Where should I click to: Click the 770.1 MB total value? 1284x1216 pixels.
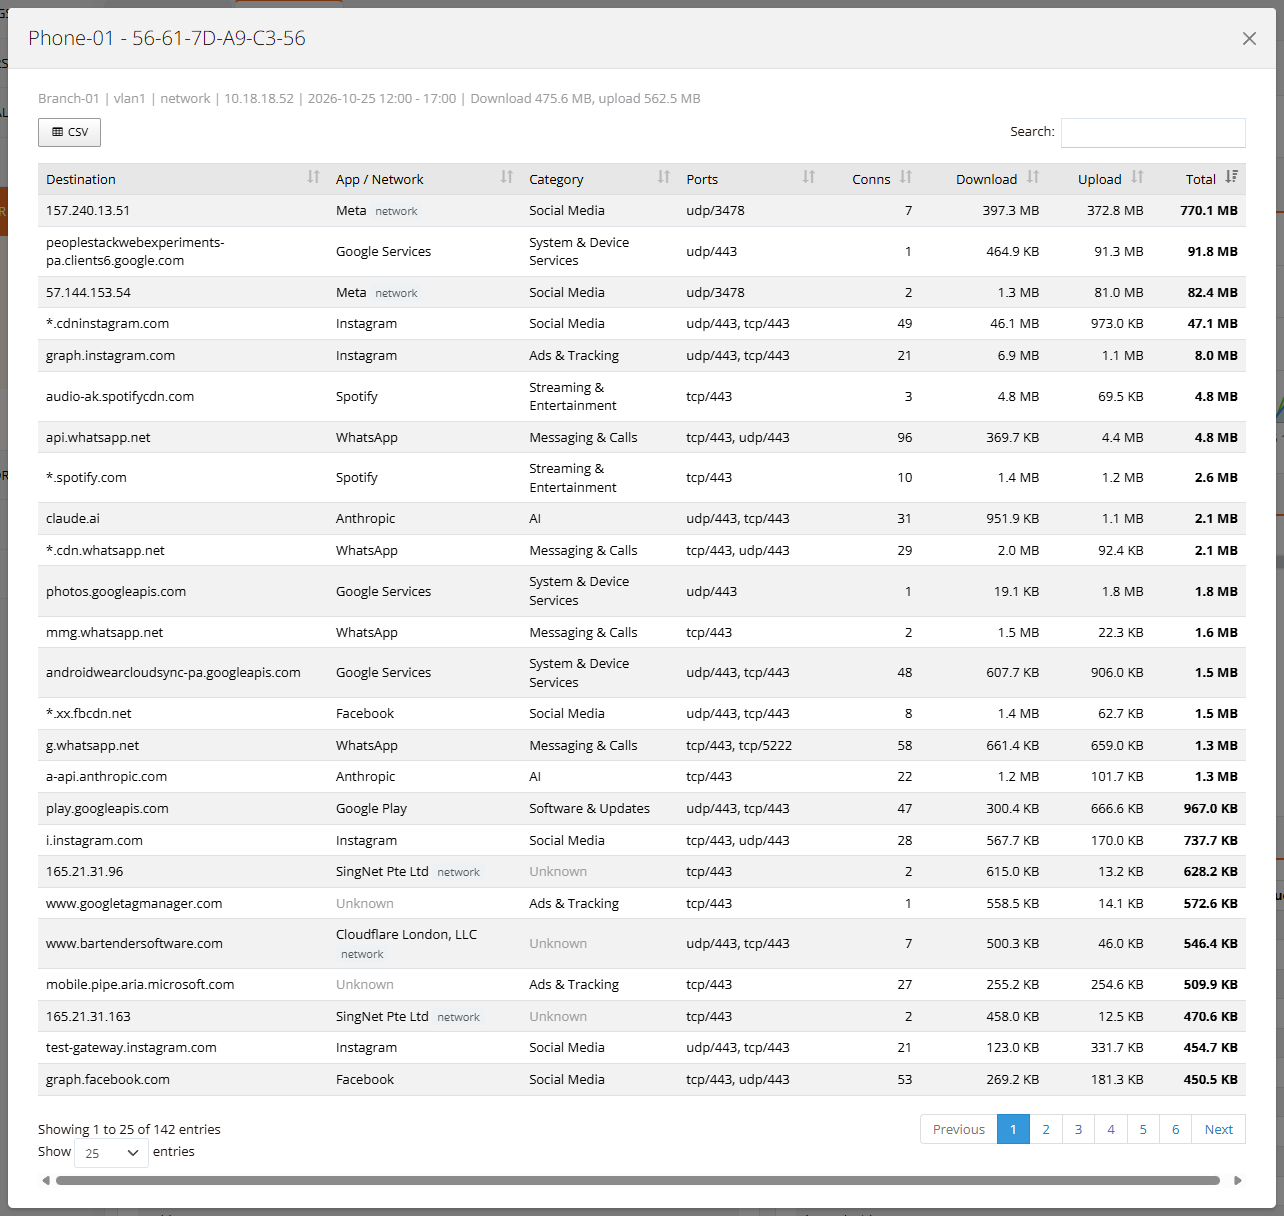click(x=1209, y=210)
